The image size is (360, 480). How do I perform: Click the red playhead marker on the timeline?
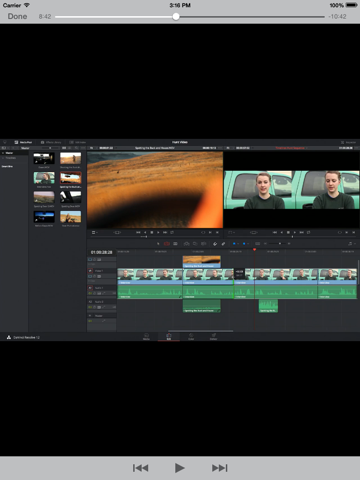pyautogui.click(x=254, y=249)
